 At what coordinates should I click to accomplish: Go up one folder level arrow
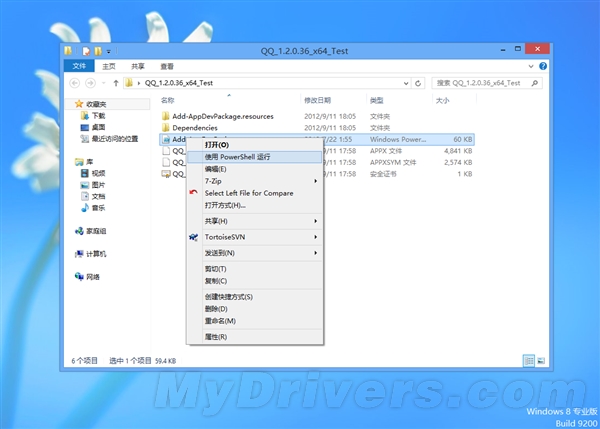coord(116,83)
